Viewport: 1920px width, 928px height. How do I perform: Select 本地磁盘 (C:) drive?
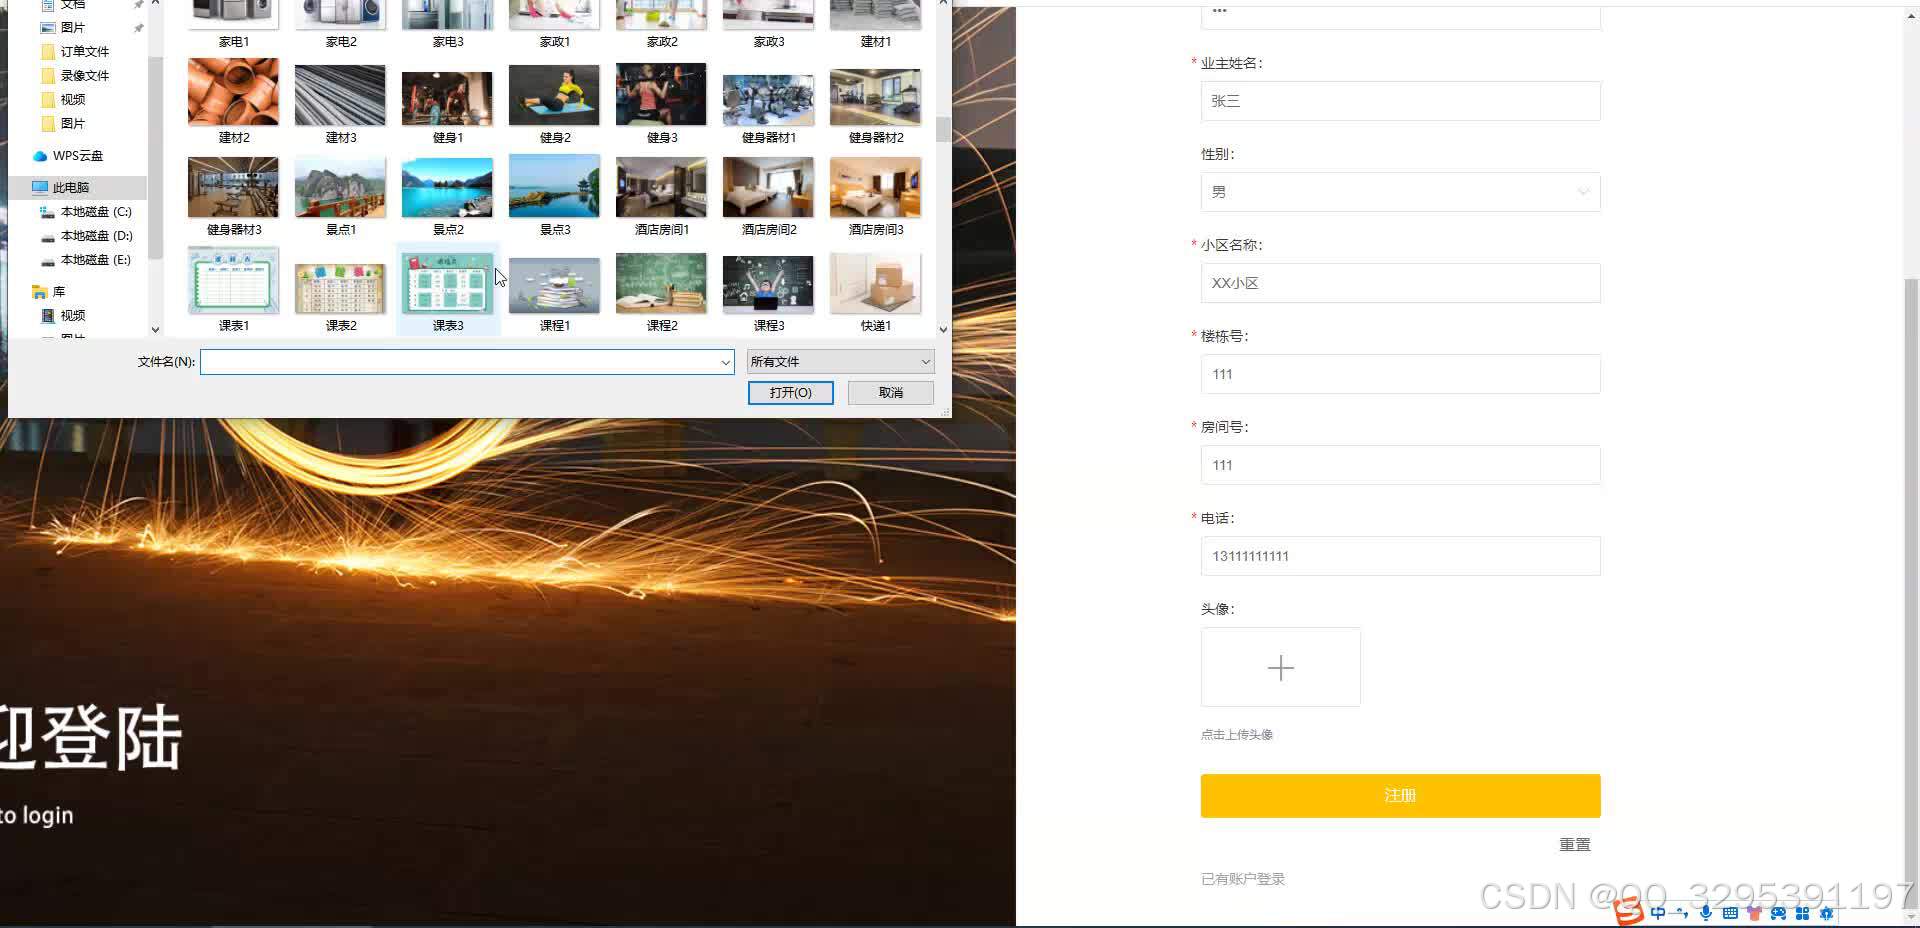tap(93, 211)
